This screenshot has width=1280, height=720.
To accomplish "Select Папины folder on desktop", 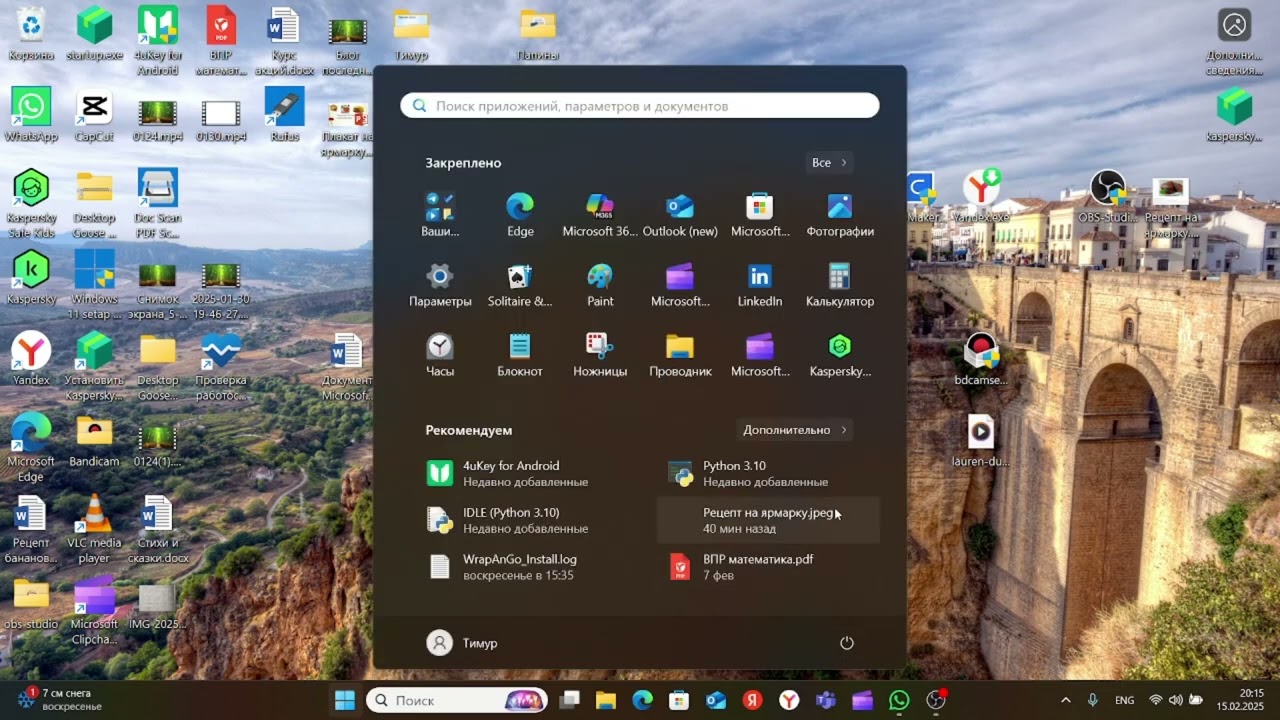I will coord(538,36).
